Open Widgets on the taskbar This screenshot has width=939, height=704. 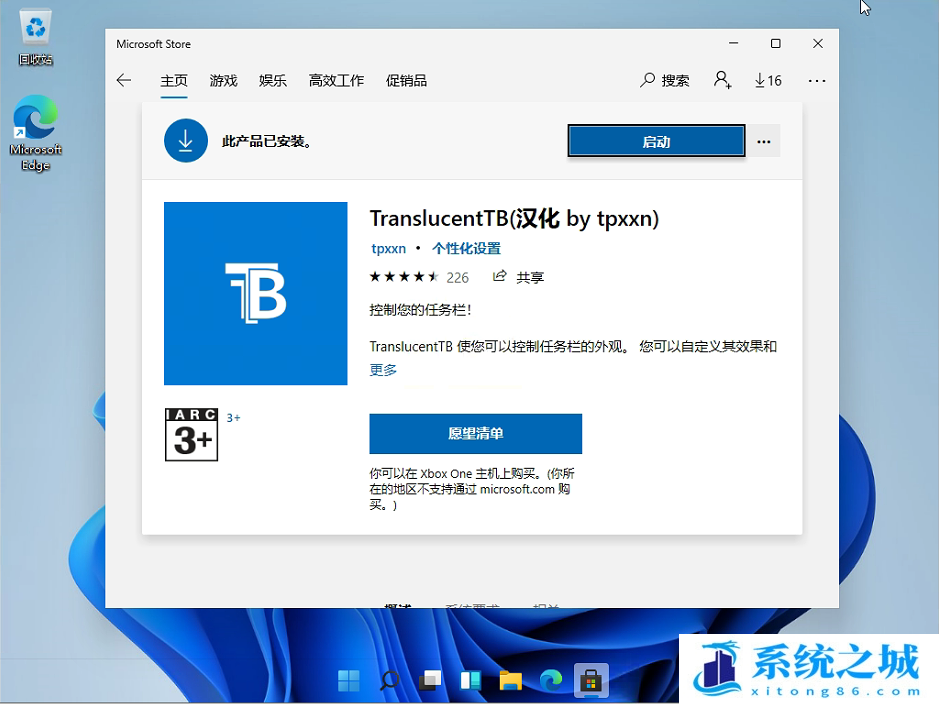470,680
